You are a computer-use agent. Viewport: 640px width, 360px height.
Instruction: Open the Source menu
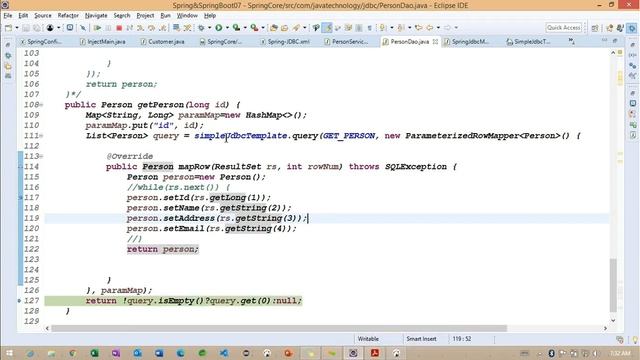point(43,16)
